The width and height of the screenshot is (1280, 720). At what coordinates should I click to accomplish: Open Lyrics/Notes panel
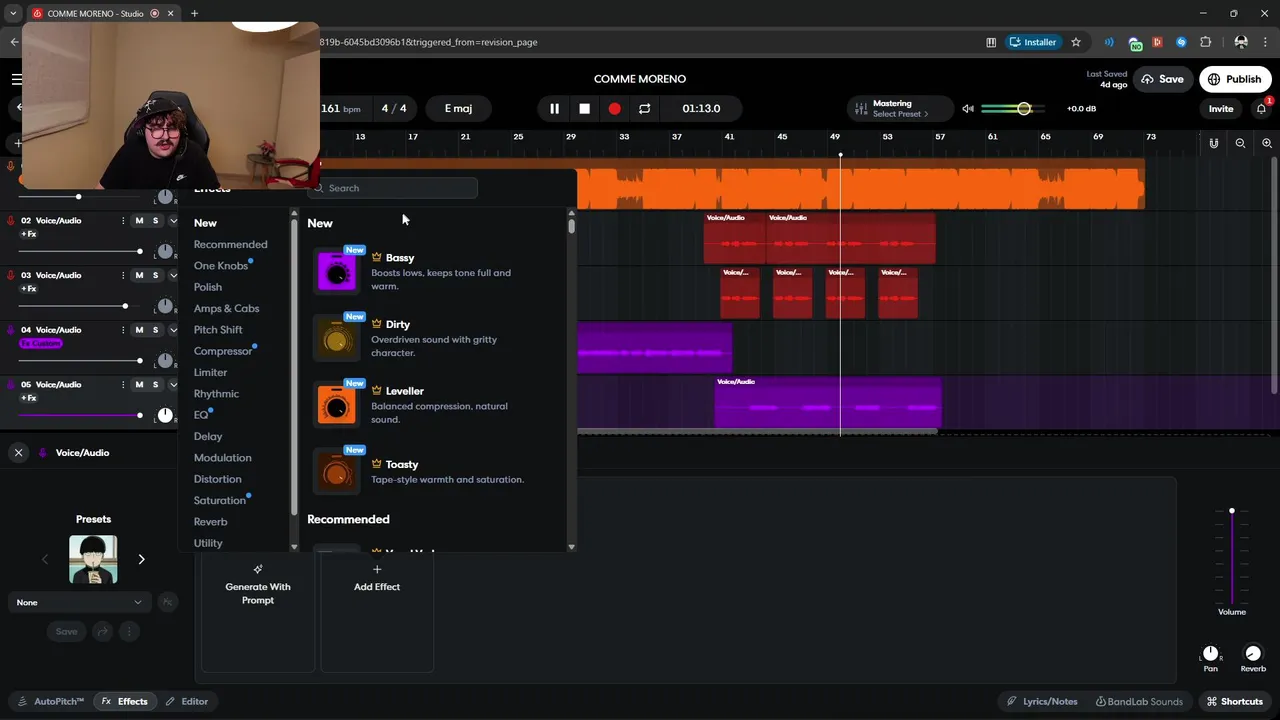pos(1042,701)
